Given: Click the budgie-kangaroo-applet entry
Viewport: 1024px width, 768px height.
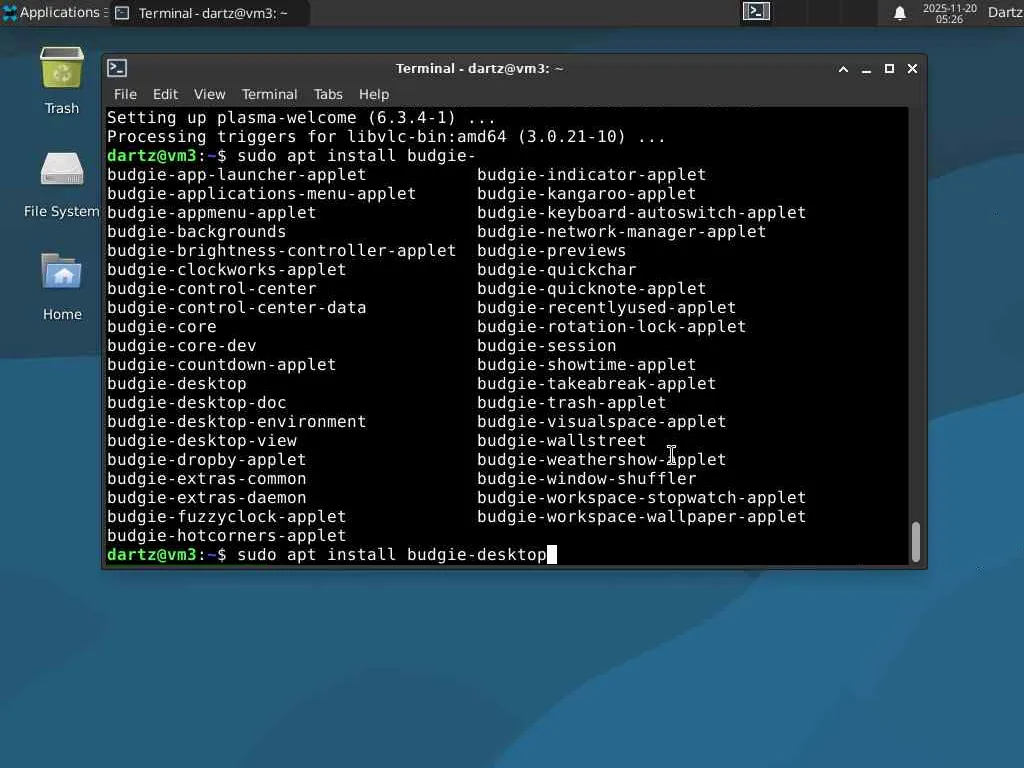Looking at the screenshot, I should (586, 193).
